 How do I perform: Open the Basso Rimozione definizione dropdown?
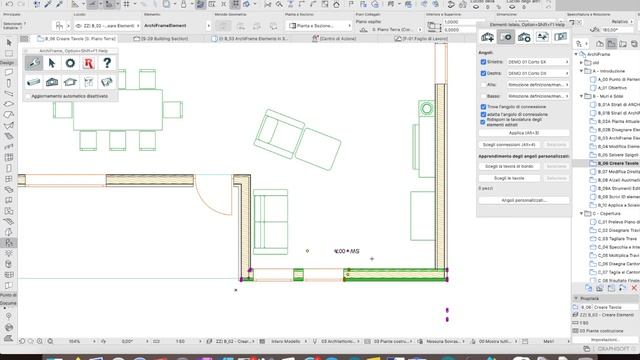[538, 96]
